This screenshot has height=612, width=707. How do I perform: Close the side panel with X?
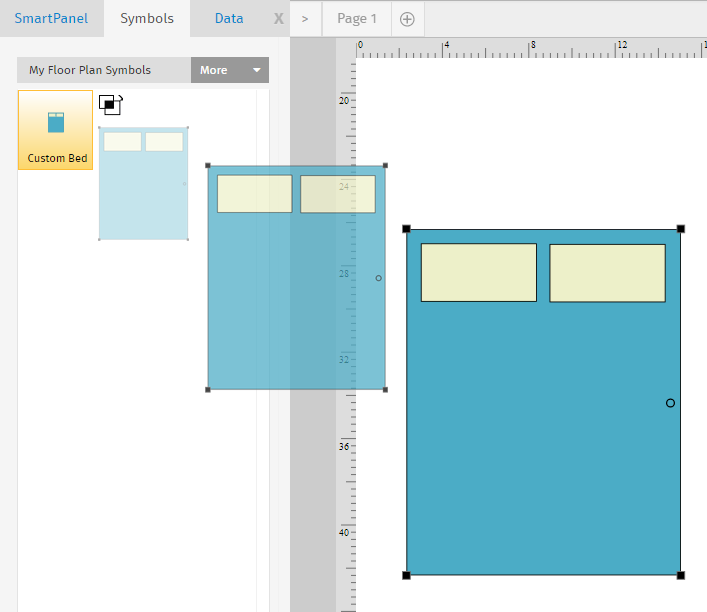pos(278,19)
